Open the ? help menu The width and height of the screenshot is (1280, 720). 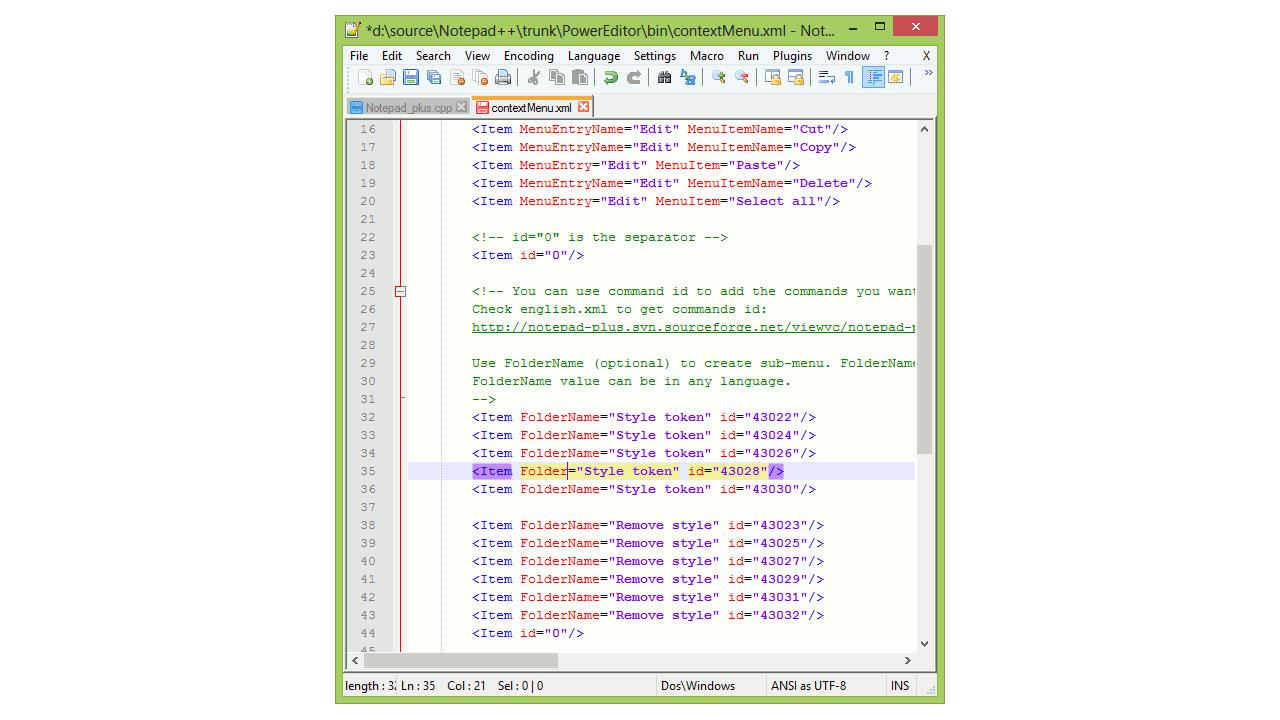click(x=886, y=56)
